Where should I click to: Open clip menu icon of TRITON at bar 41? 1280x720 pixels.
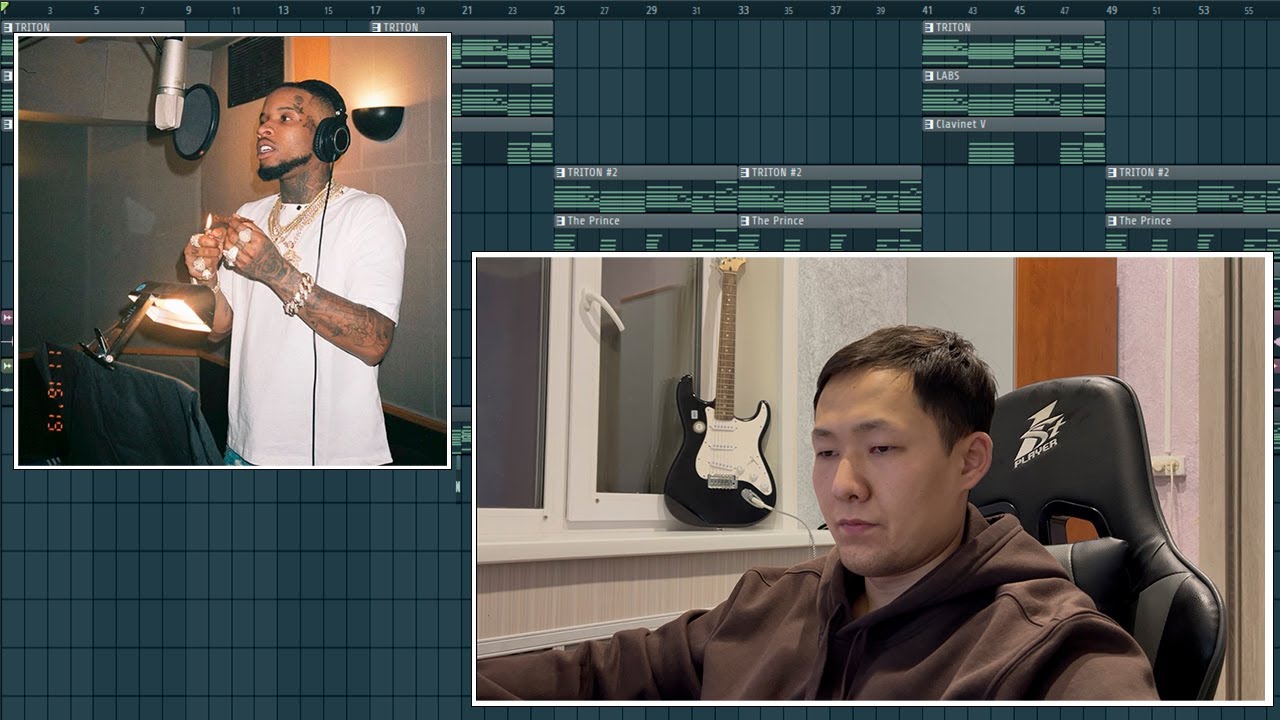pos(928,27)
